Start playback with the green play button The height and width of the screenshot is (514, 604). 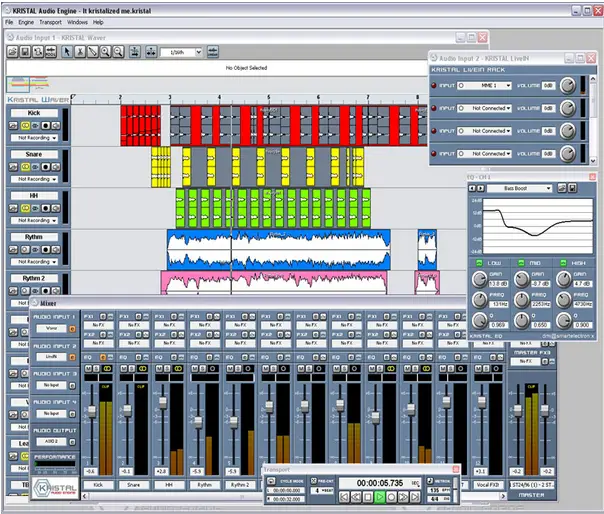[380, 497]
